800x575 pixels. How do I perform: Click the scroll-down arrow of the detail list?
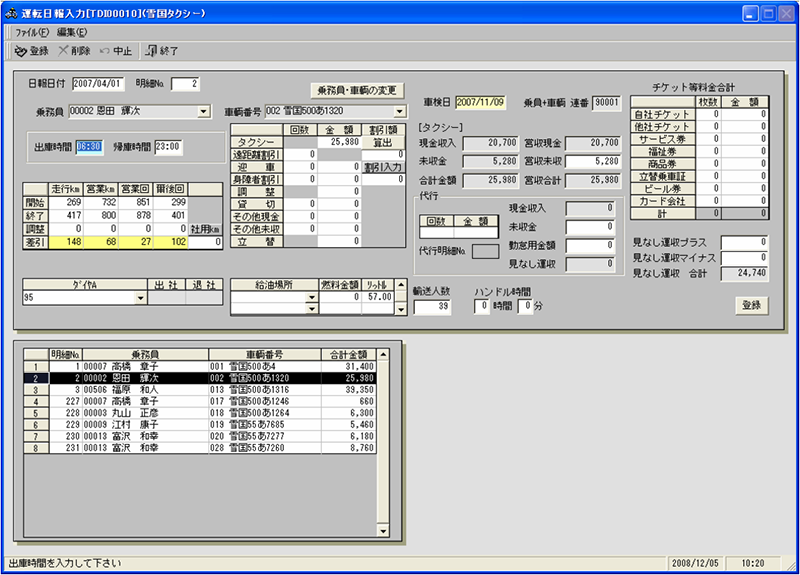(x=383, y=531)
